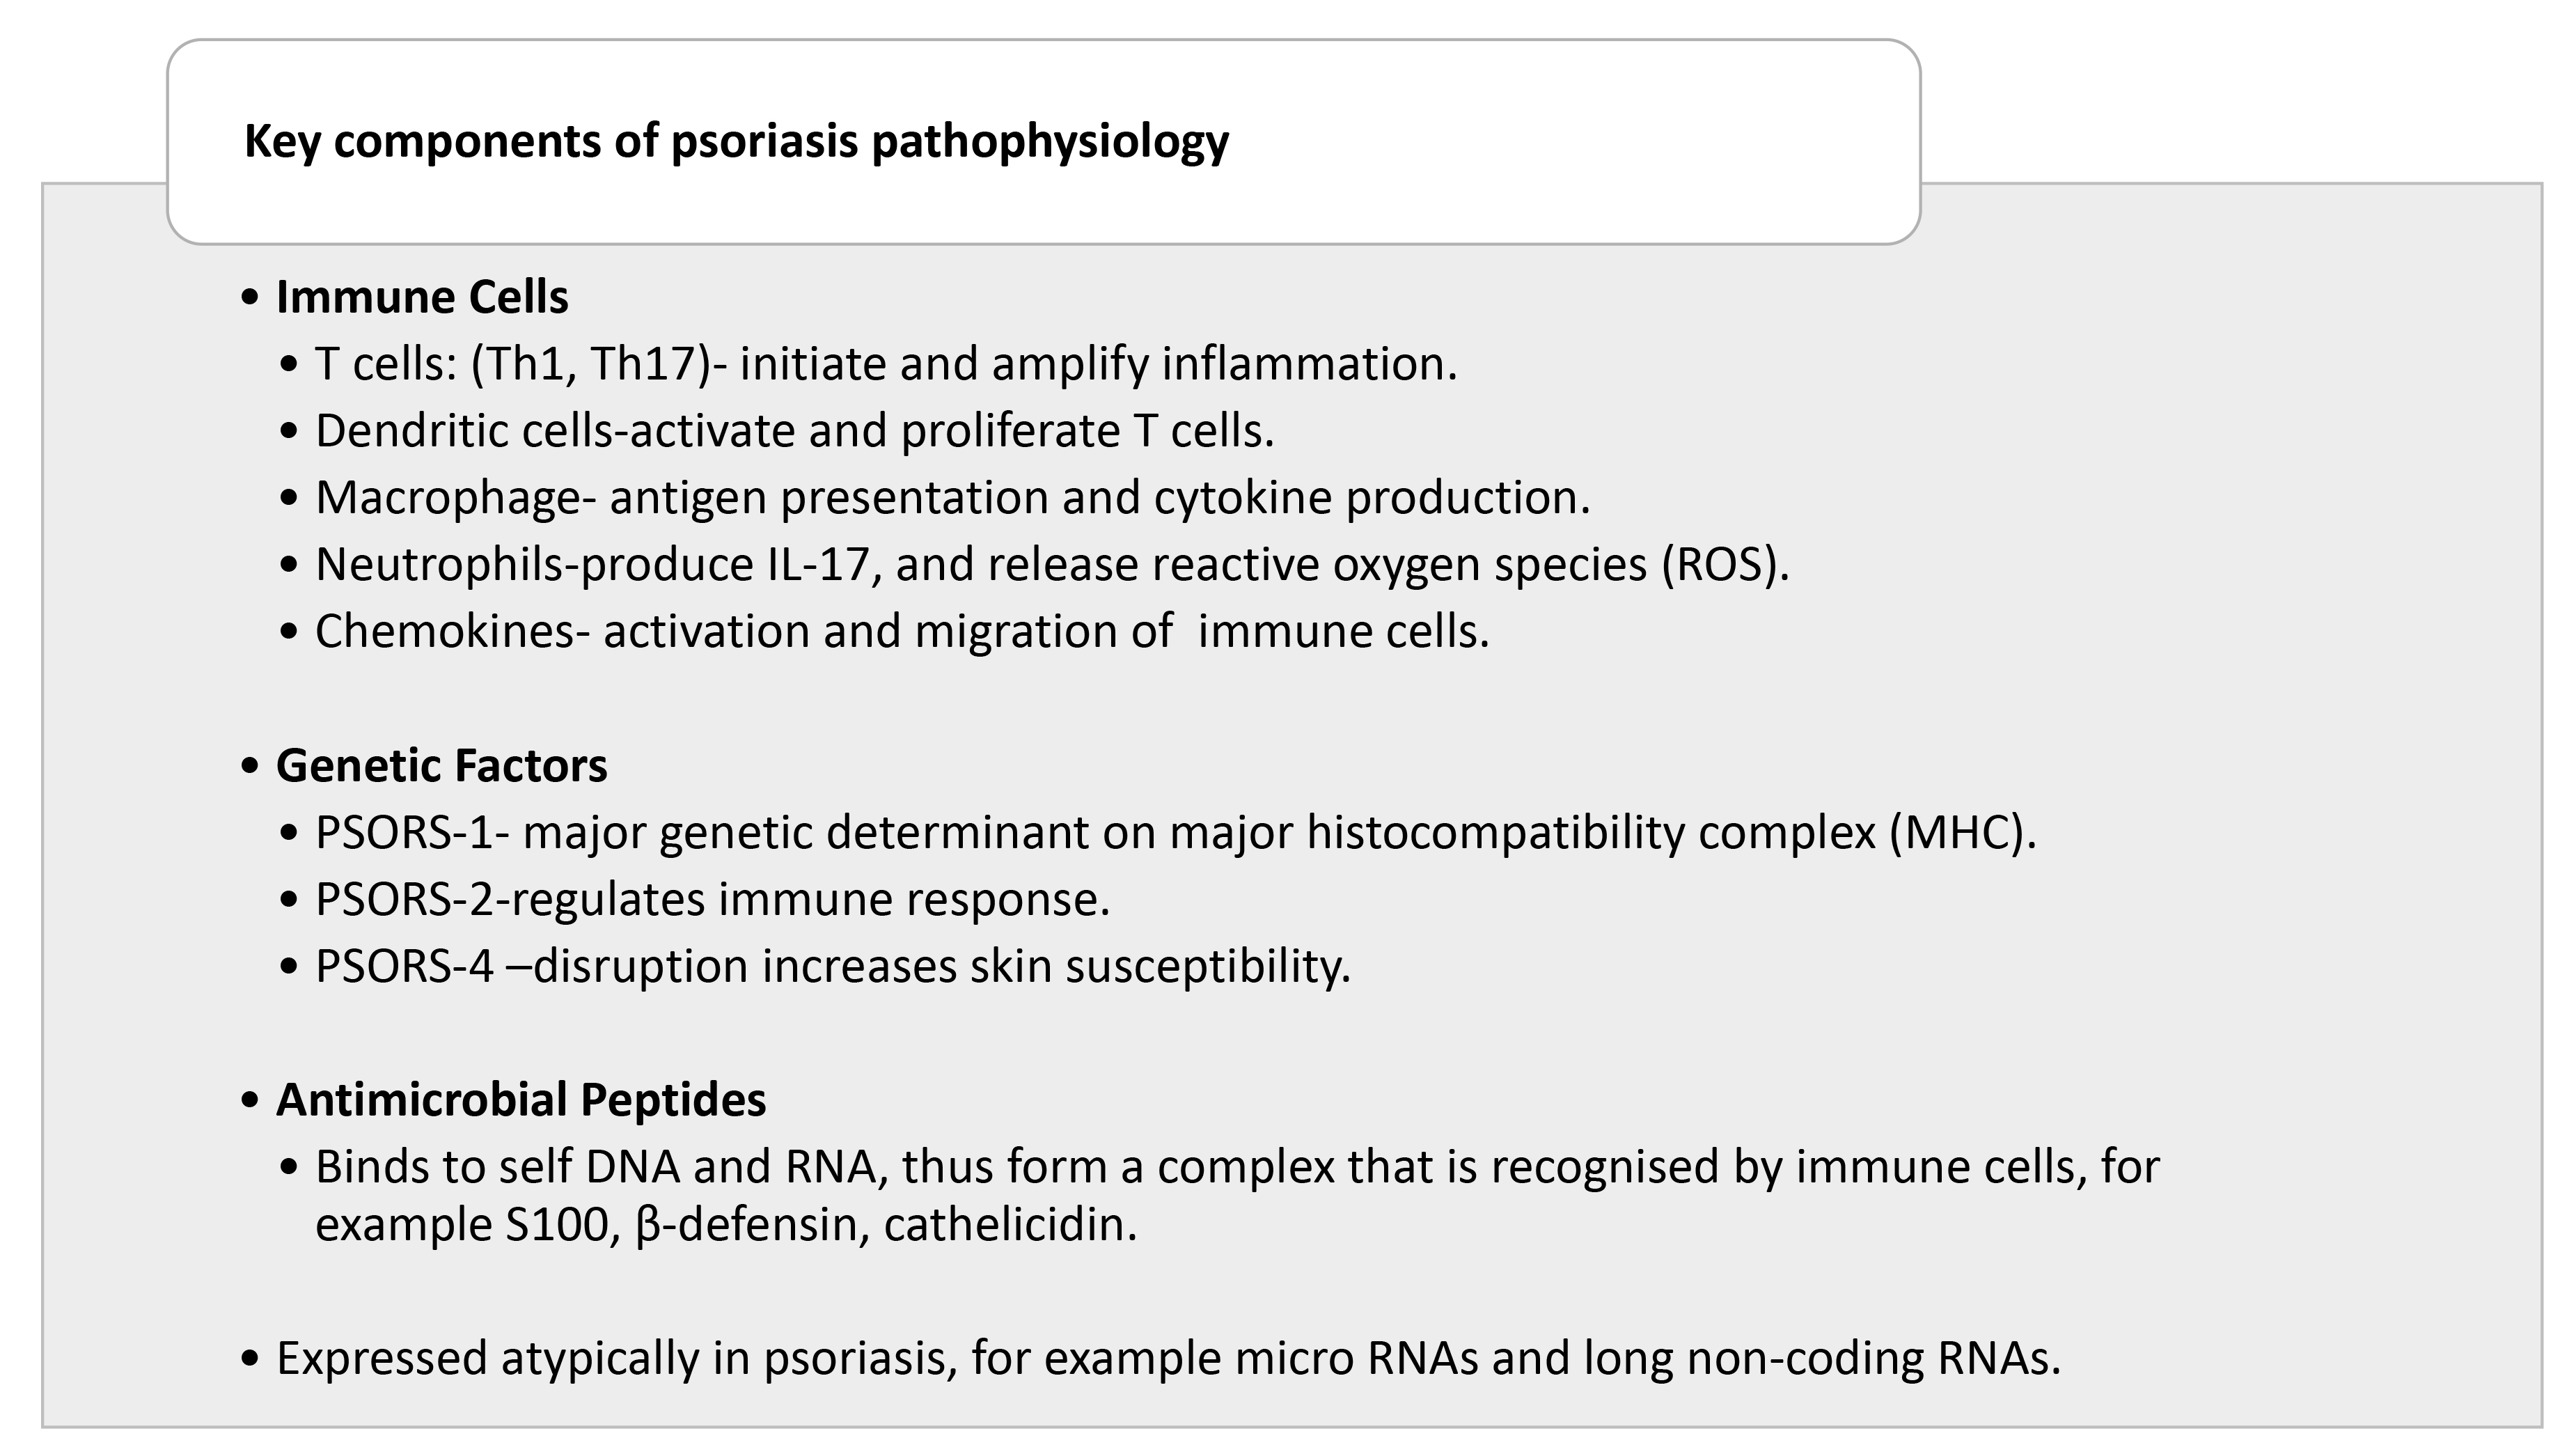
Task: Click the 'Dendritic cells' bullet line
Action: pos(794,431)
